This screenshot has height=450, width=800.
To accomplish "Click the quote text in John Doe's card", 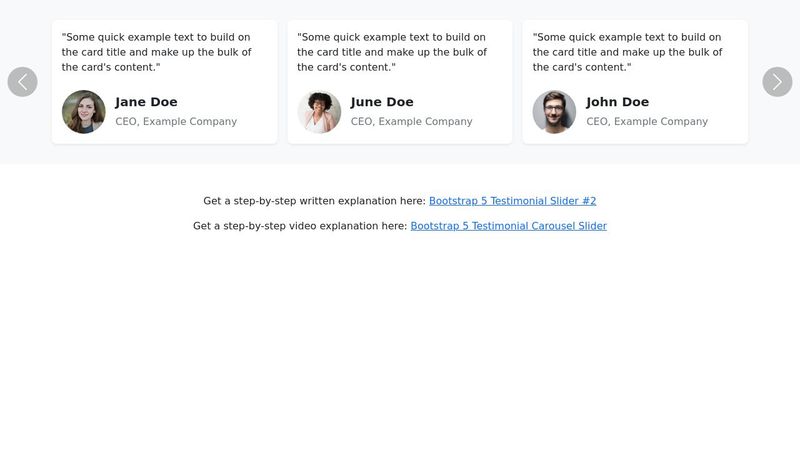I will [628, 52].
